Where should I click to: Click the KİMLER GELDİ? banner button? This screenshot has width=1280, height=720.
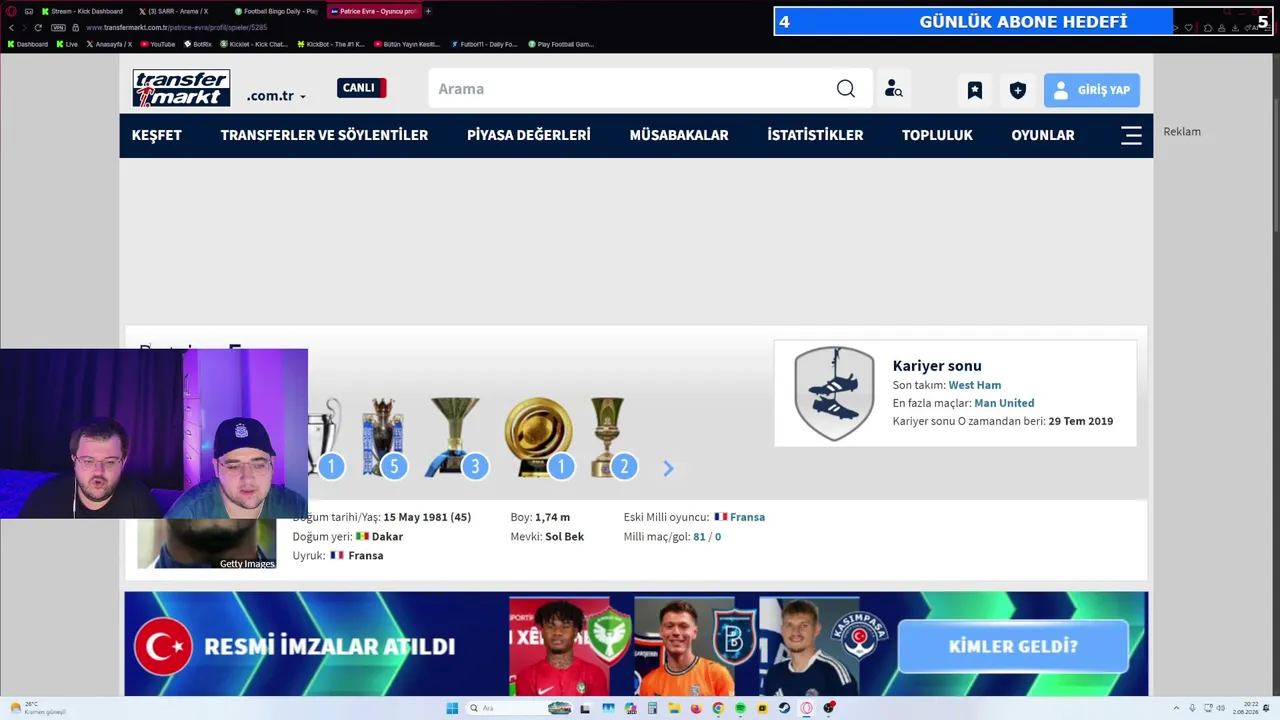coord(1013,646)
